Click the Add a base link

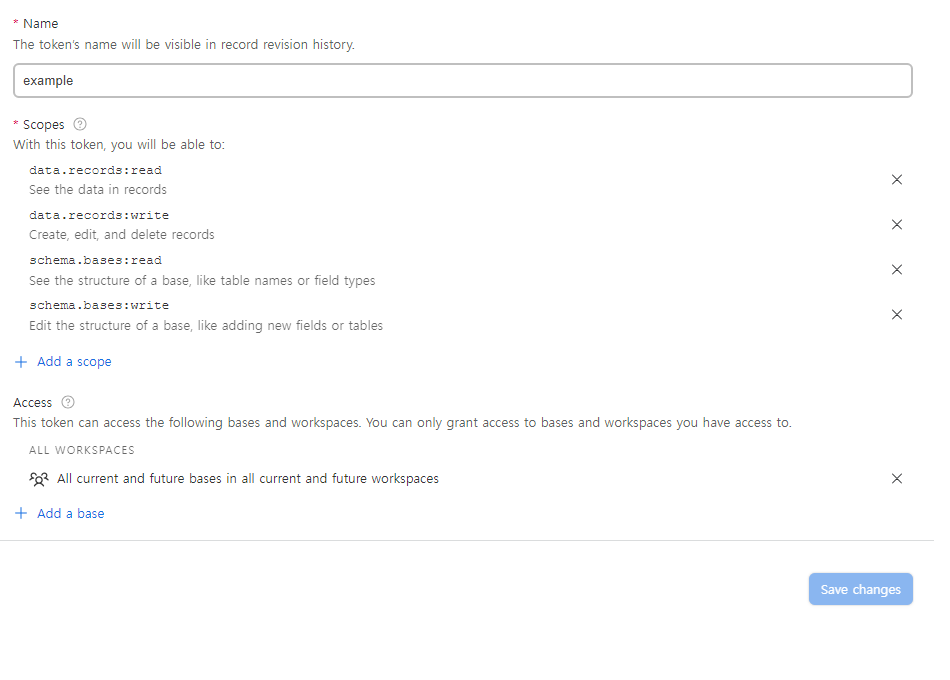70,514
